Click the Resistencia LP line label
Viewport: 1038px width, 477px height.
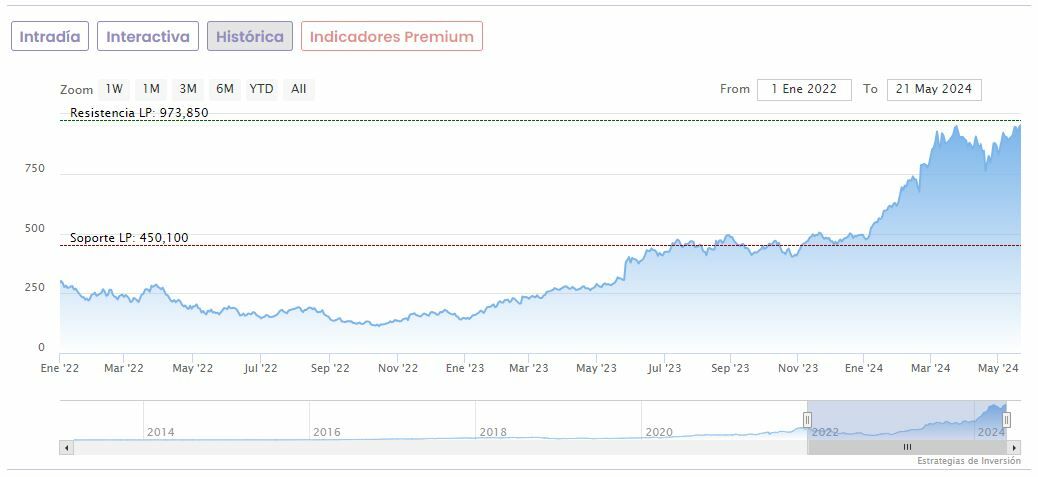tap(139, 113)
